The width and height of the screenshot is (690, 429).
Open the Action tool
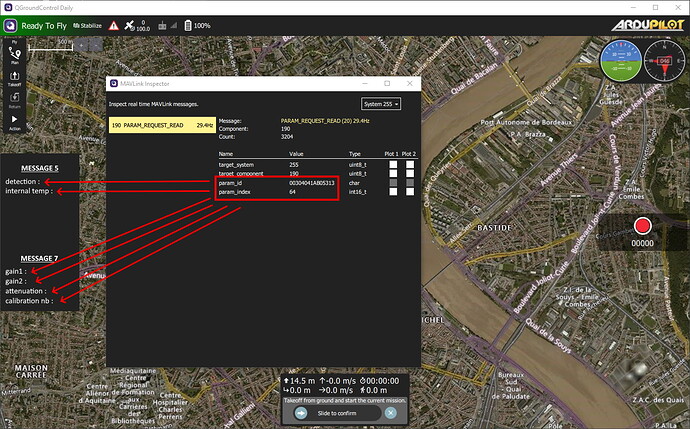[x=15, y=122]
